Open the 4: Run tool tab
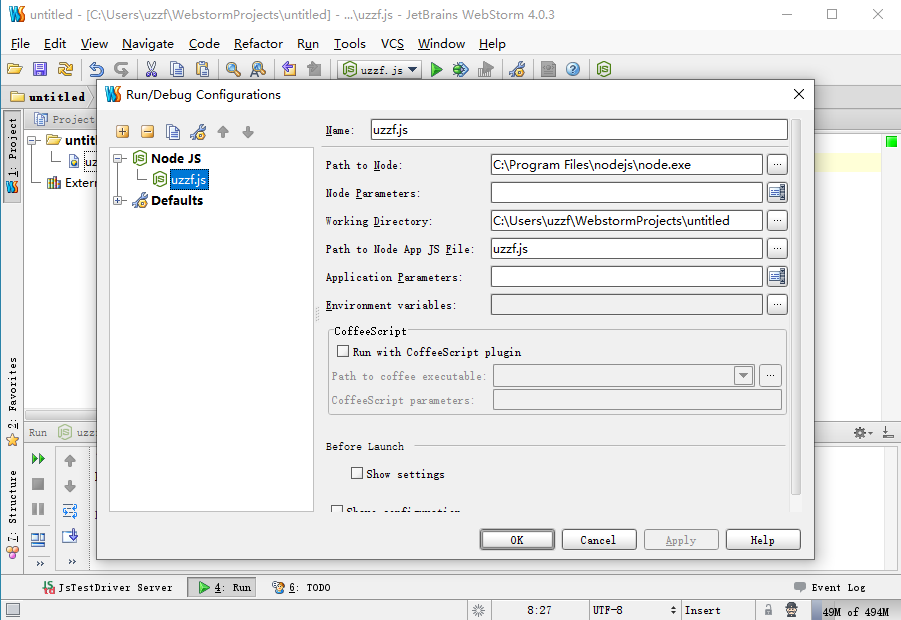Screen dimensions: 901x620 (222, 587)
